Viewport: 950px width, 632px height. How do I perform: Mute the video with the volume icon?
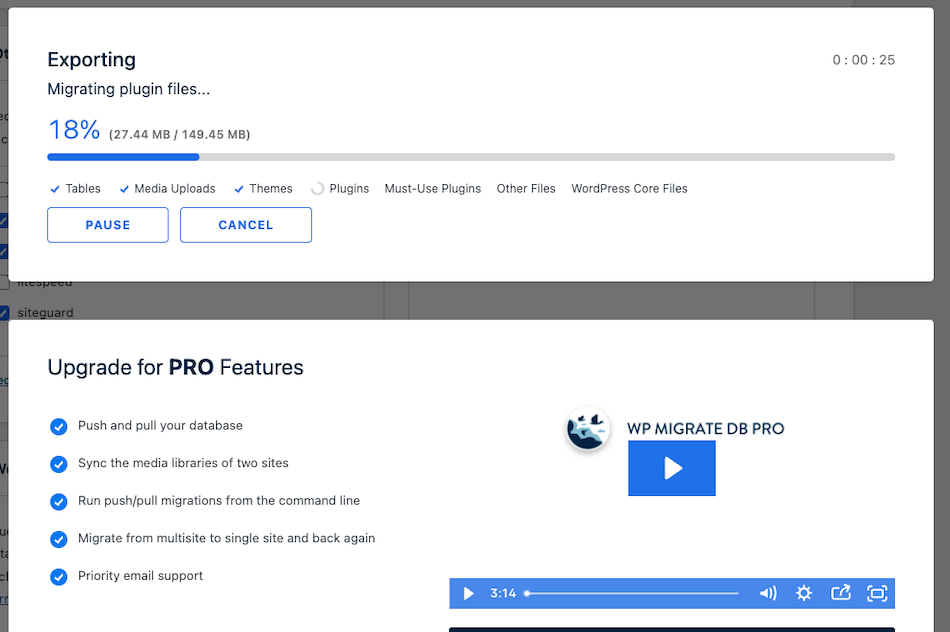coord(768,593)
